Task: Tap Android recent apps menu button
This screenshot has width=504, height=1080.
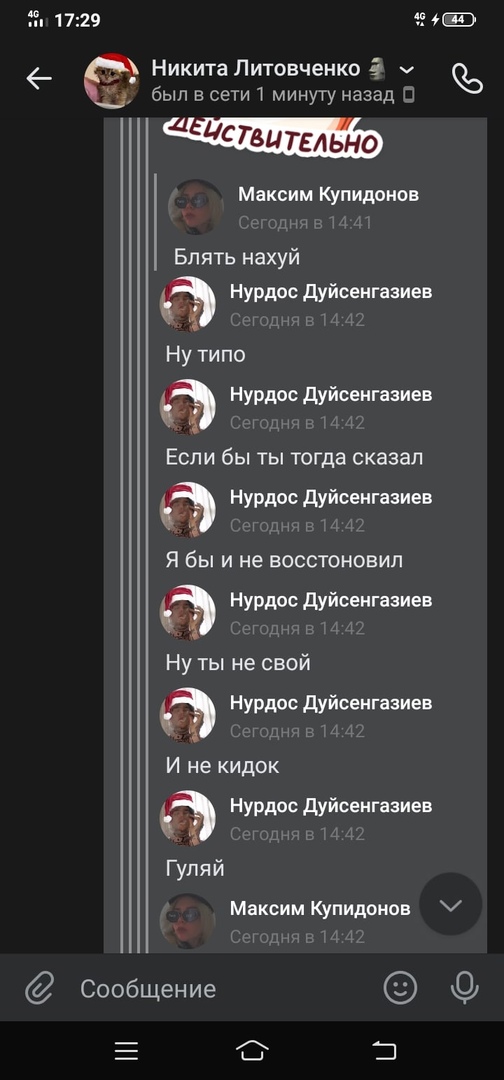Action: click(x=127, y=1050)
